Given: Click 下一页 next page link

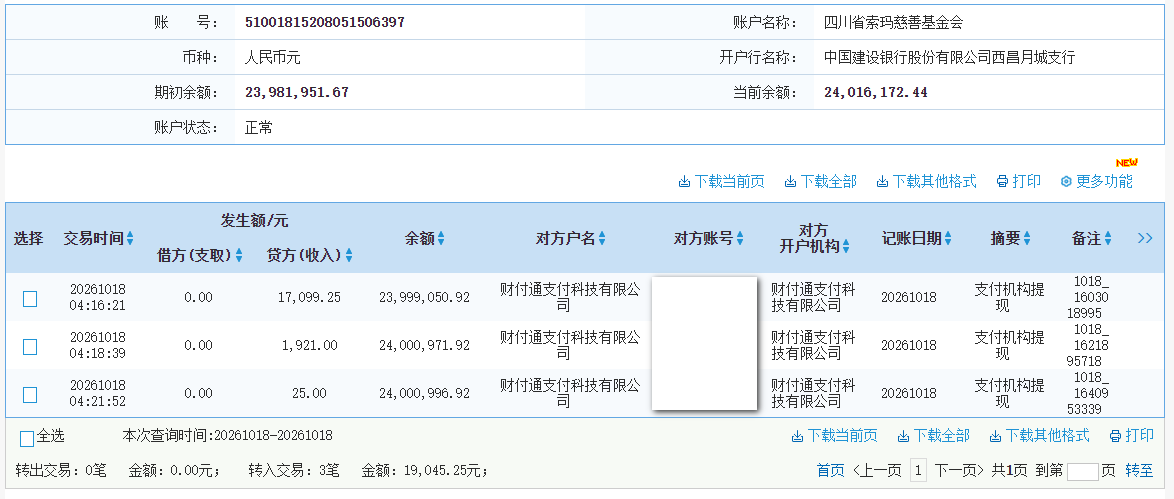Looking at the screenshot, I should coord(959,471).
